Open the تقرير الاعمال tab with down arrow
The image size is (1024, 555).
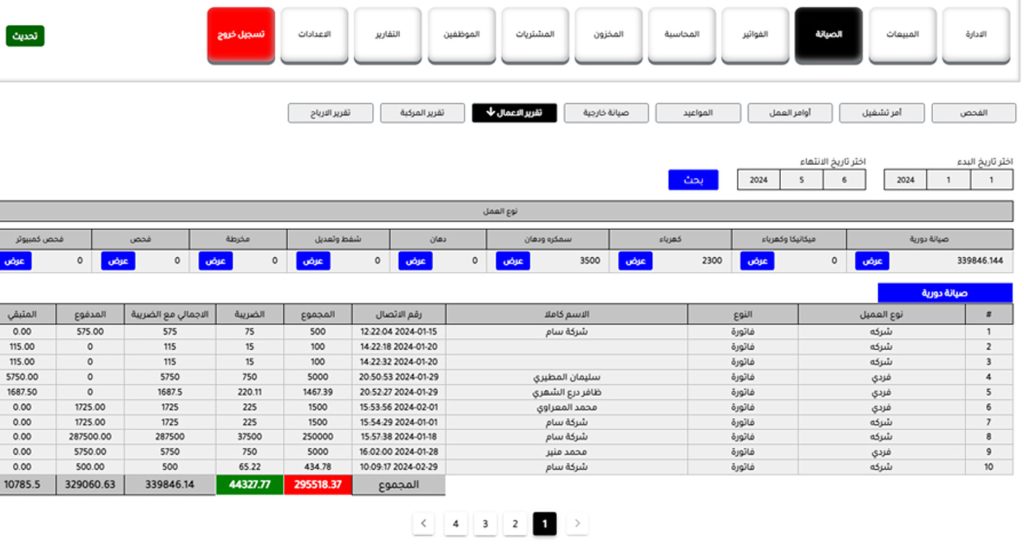(x=514, y=113)
